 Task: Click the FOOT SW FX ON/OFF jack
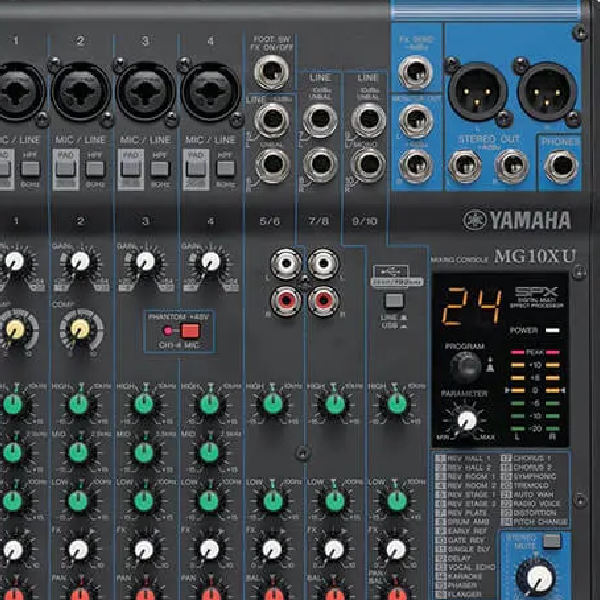(272, 72)
